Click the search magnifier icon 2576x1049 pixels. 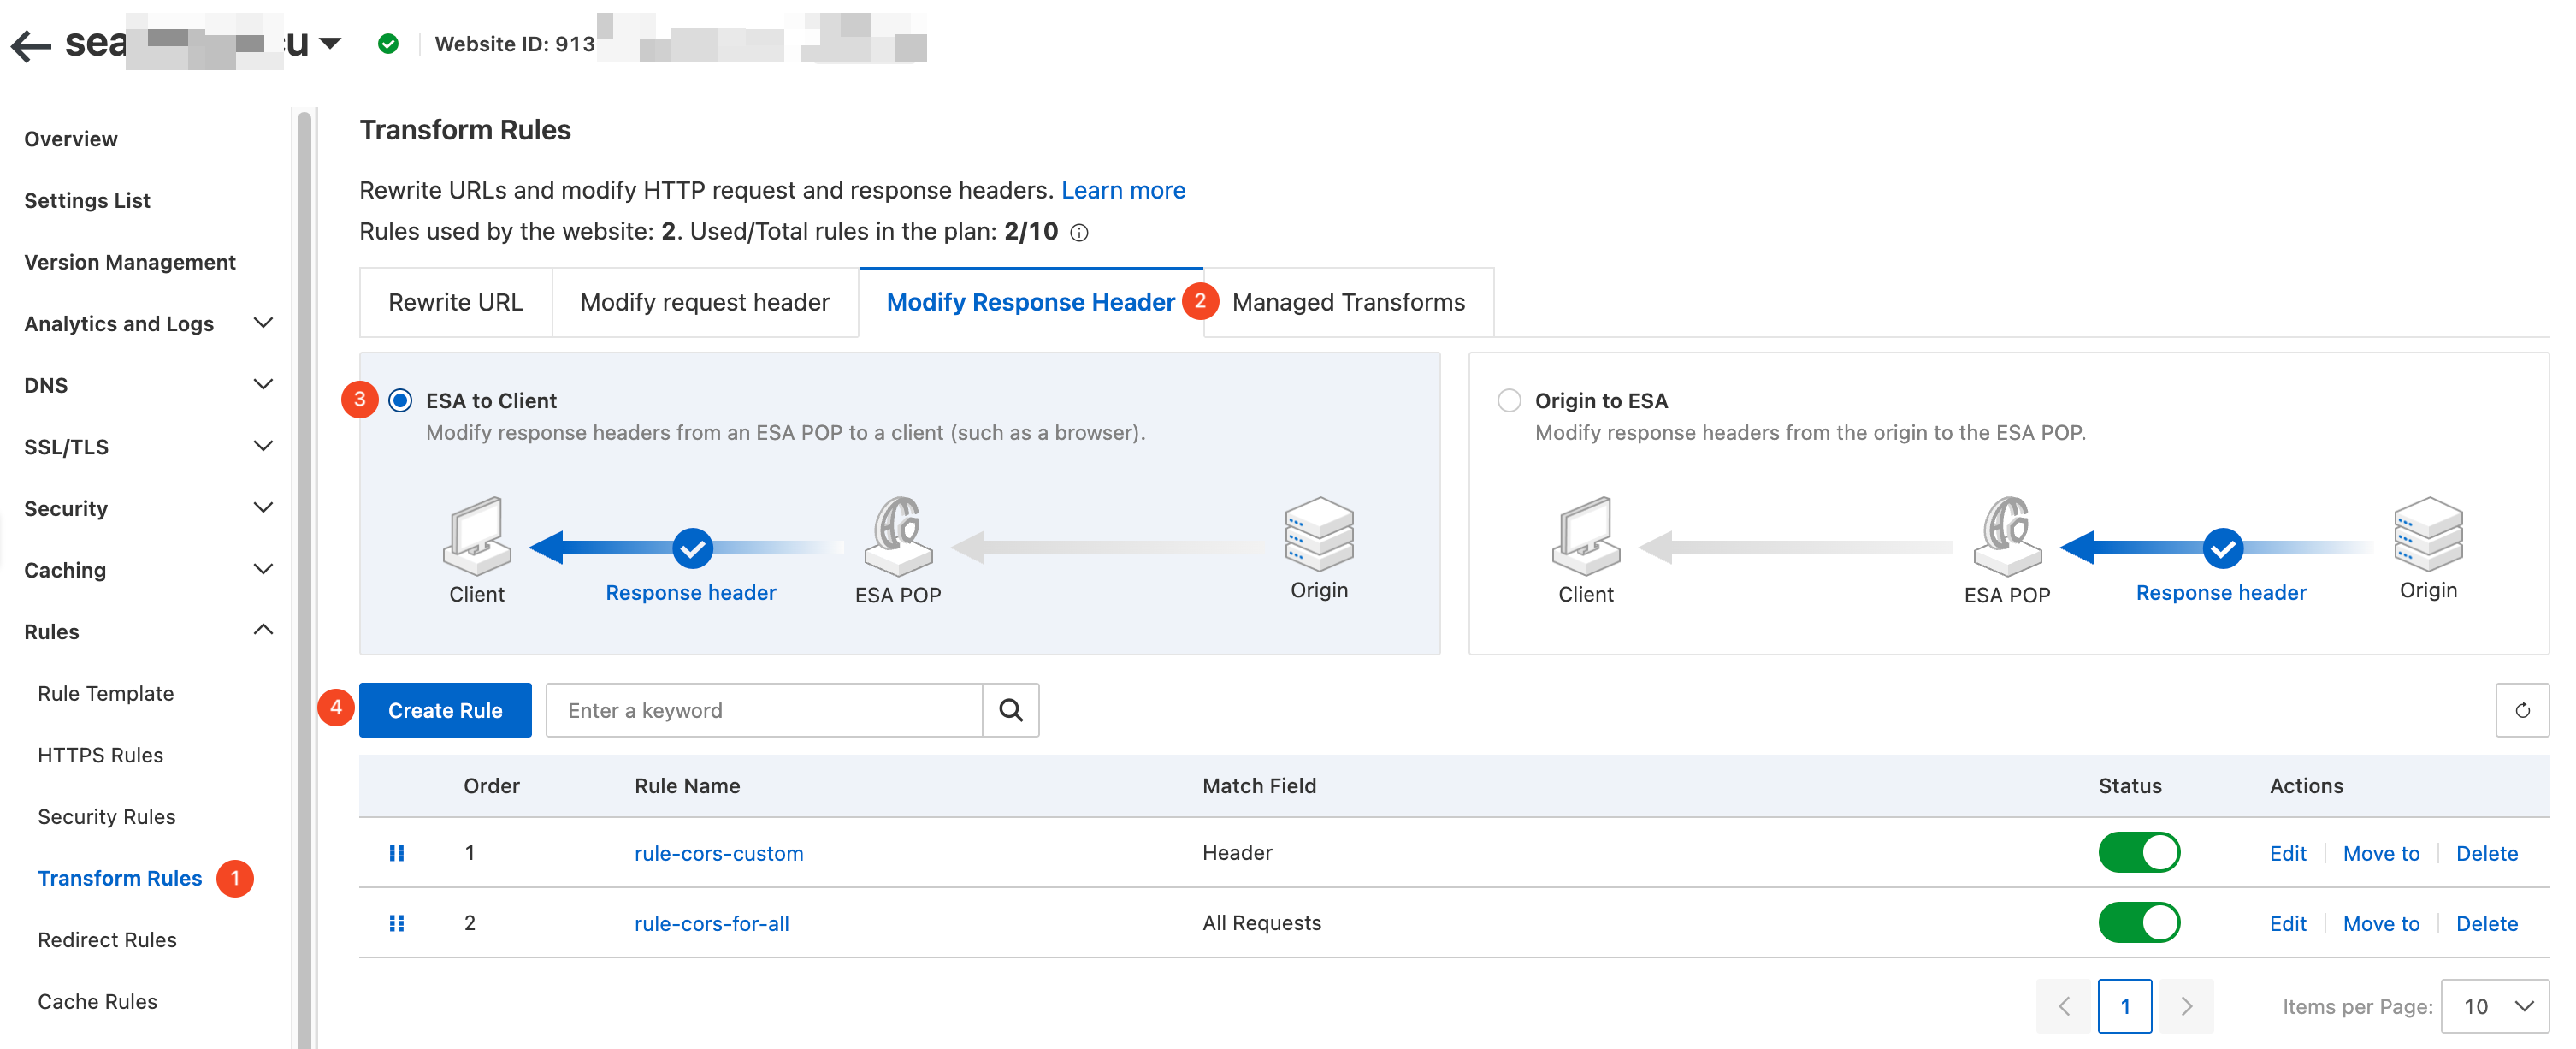coord(1010,710)
